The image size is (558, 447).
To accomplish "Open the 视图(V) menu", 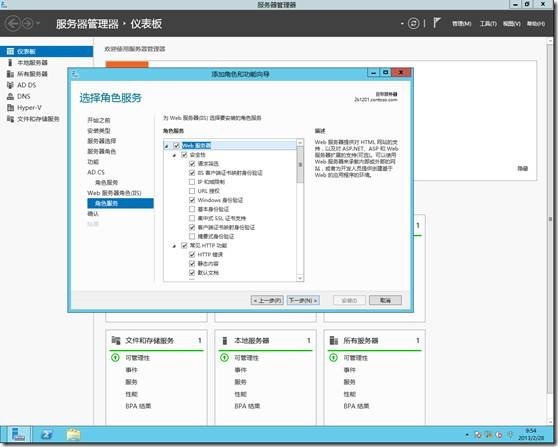I will [512, 24].
